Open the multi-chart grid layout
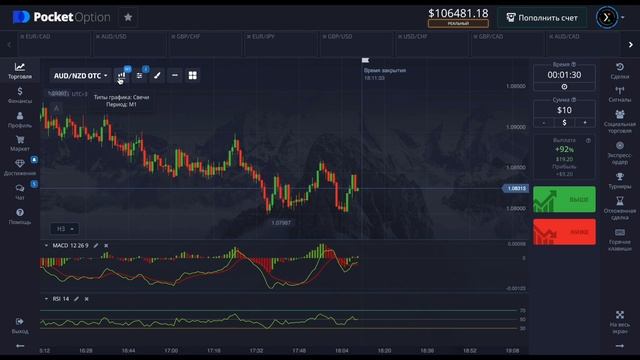Image resolution: width=640 pixels, height=360 pixels. tap(193, 76)
